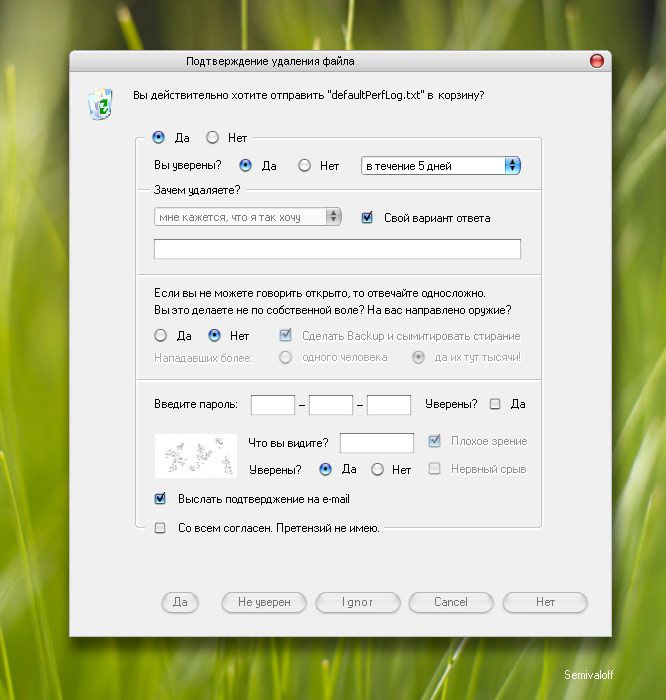The height and width of the screenshot is (700, 666).
Task: Select 'Да' under the weapon question
Action: click(160, 335)
